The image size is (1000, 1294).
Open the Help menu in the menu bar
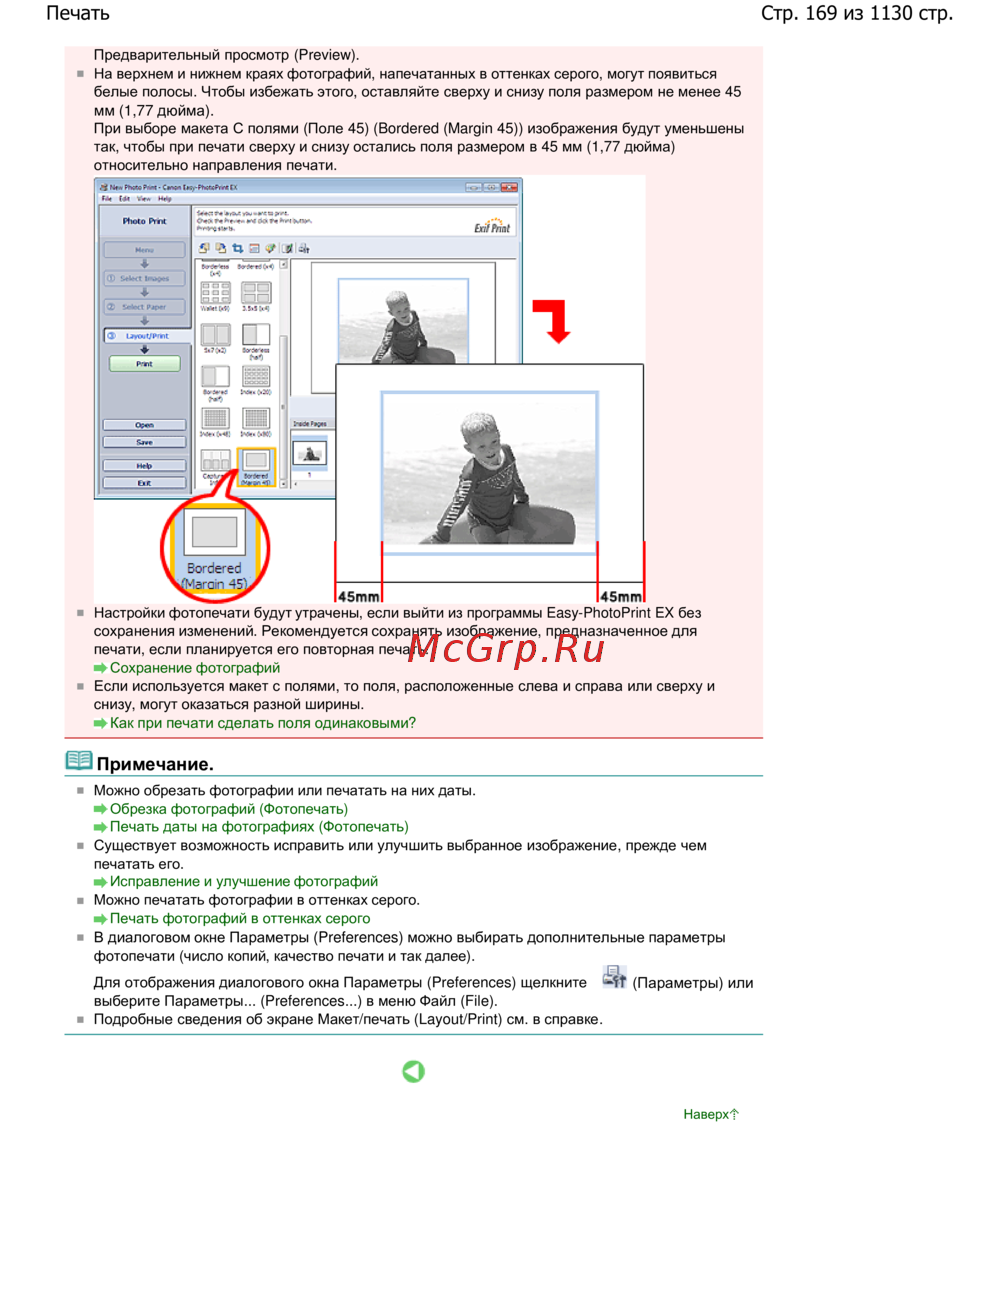coord(165,198)
